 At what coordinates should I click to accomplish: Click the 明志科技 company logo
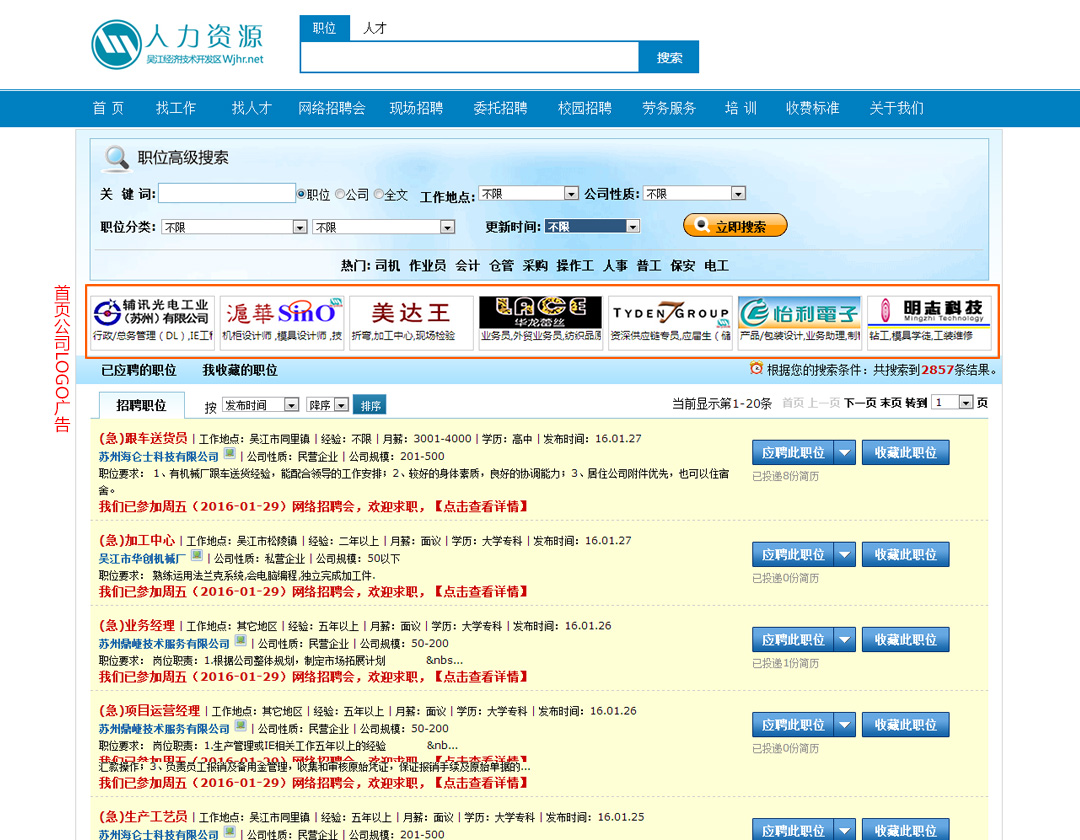click(928, 322)
